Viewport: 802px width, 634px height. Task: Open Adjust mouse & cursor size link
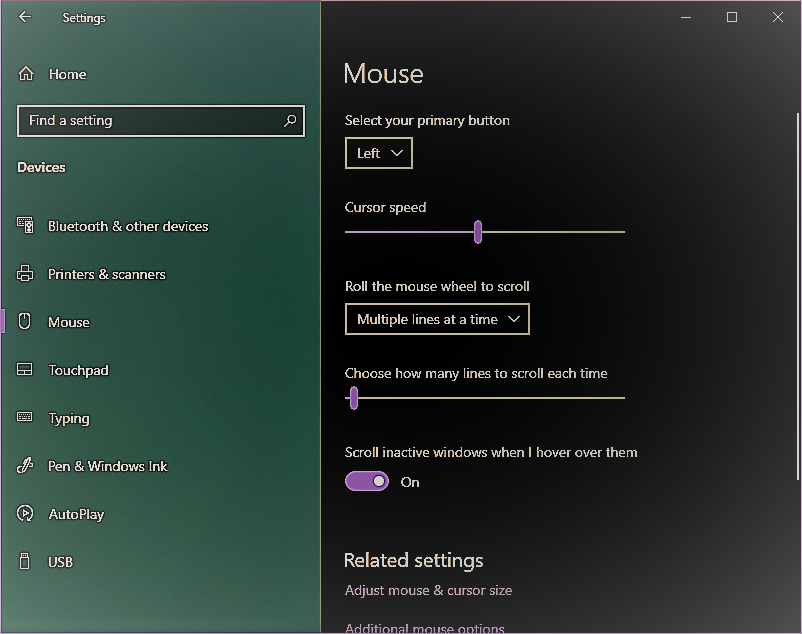pos(428,591)
